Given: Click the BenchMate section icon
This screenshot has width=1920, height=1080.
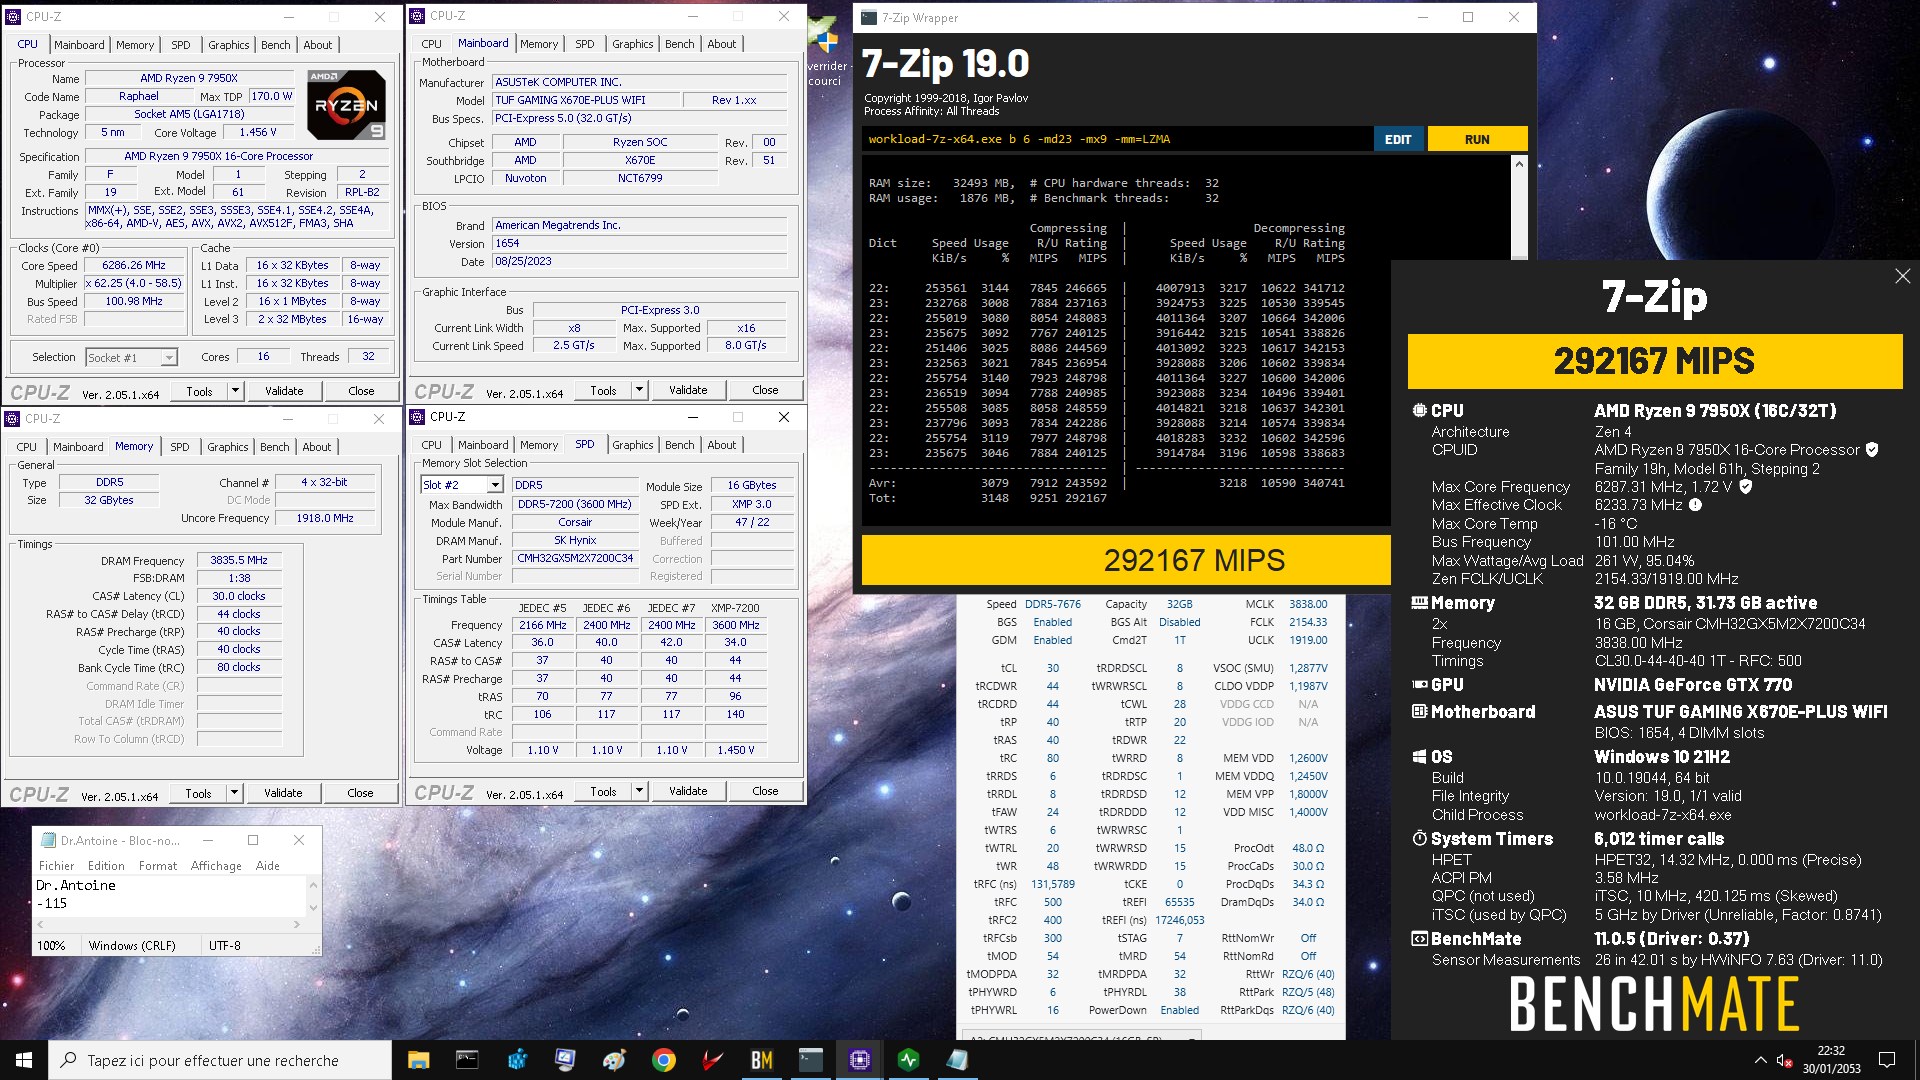Looking at the screenshot, I should 1419,939.
